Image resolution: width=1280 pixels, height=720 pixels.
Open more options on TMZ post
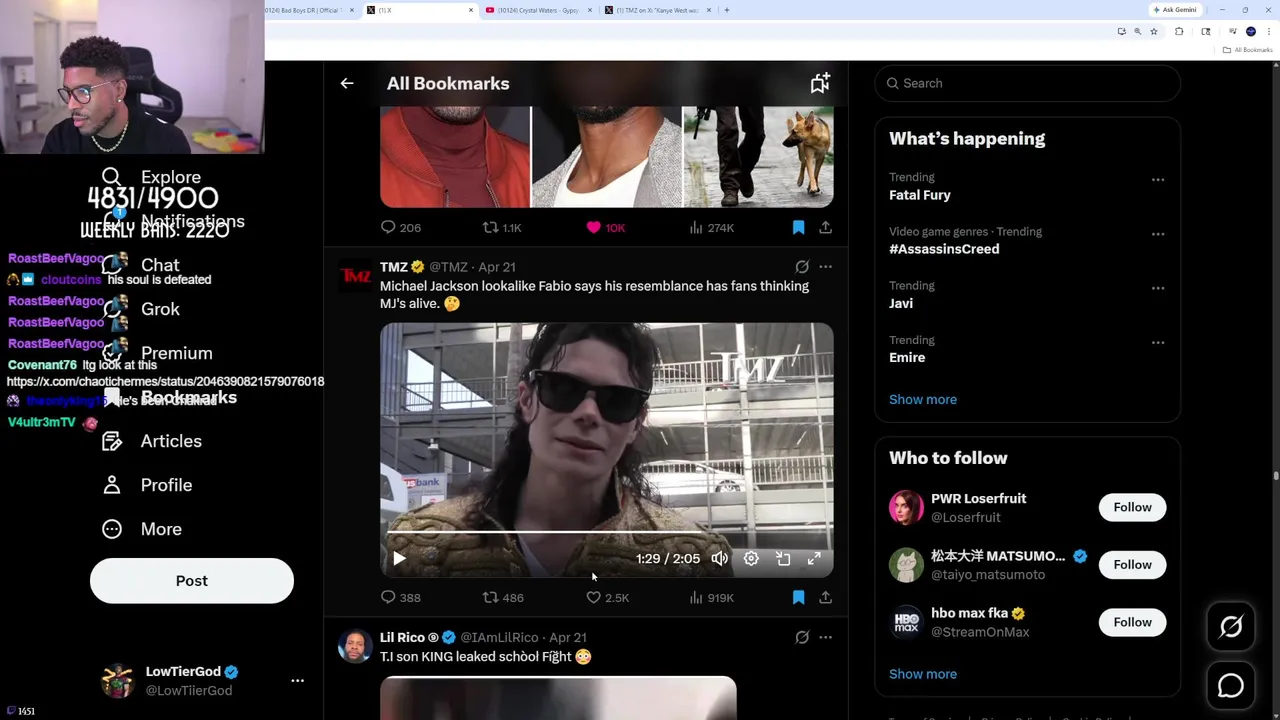pos(826,267)
